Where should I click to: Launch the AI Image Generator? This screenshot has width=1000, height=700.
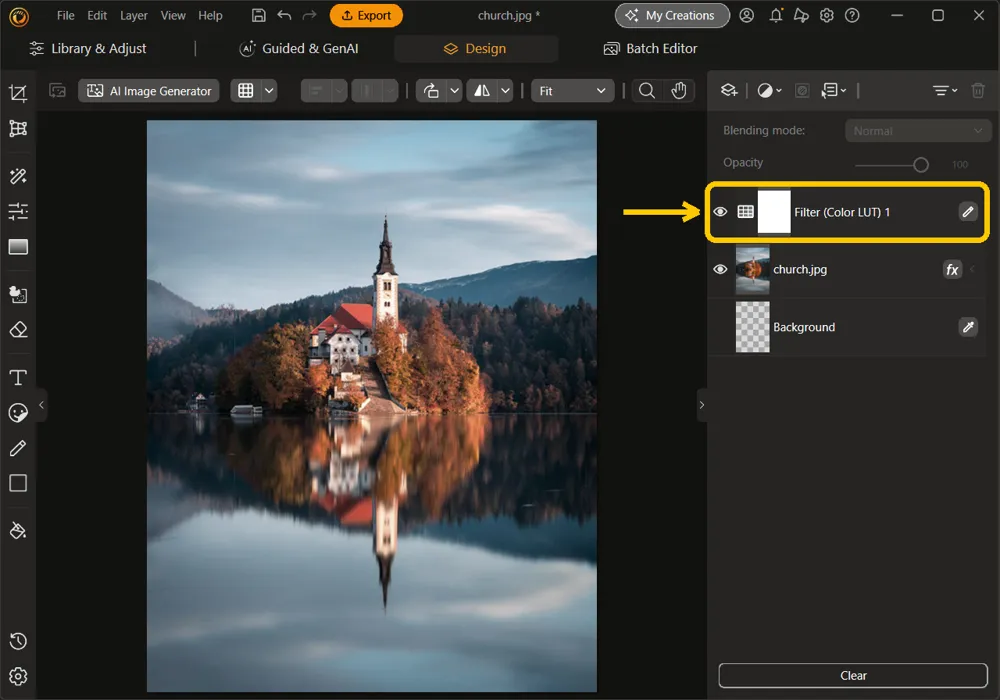coord(149,91)
